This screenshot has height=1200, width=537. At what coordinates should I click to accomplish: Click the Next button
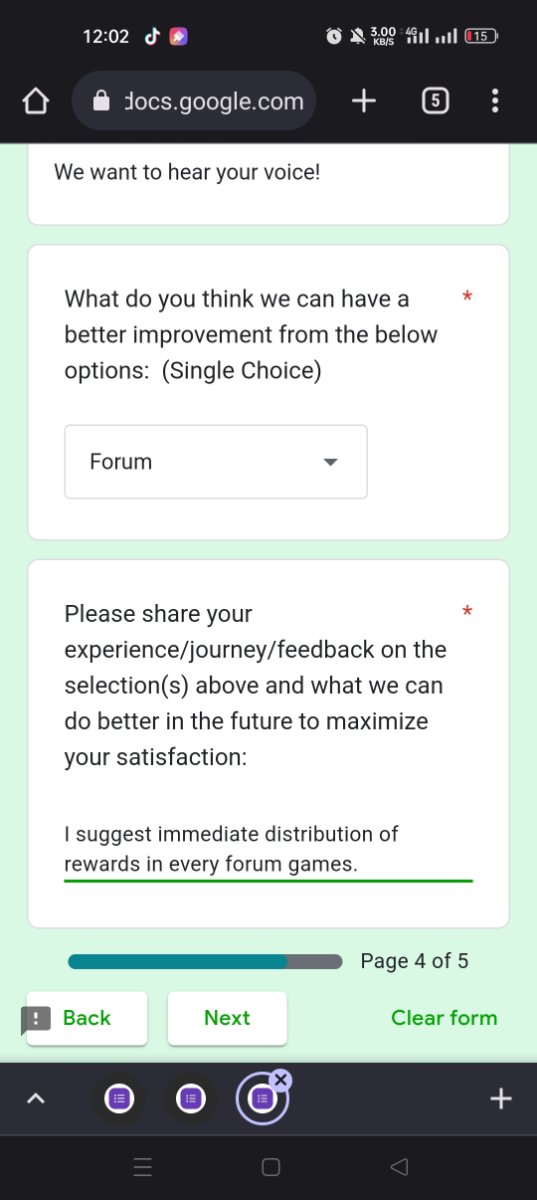click(227, 1018)
